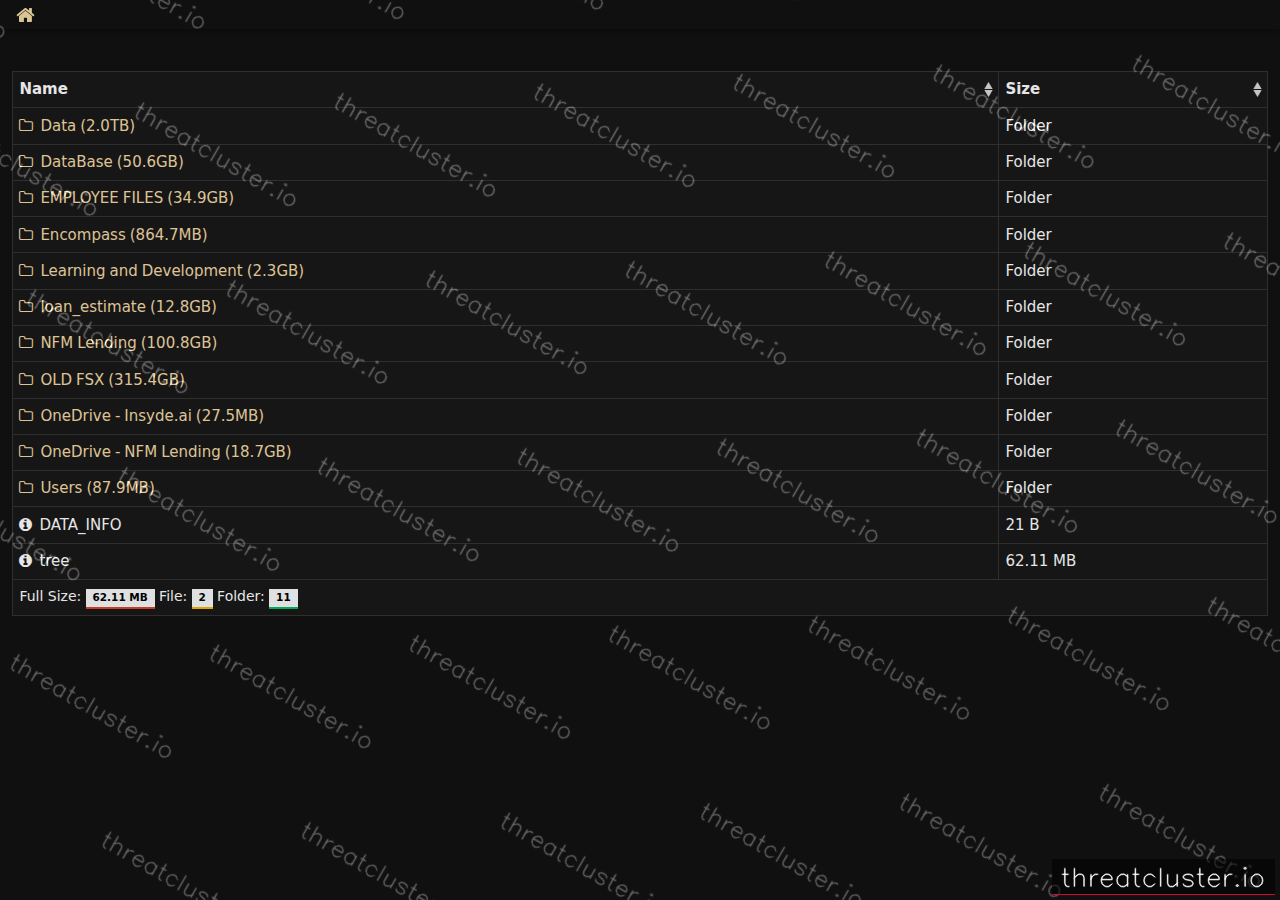This screenshot has height=900, width=1280.
Task: Click the File count badge 2
Action: tap(202, 598)
